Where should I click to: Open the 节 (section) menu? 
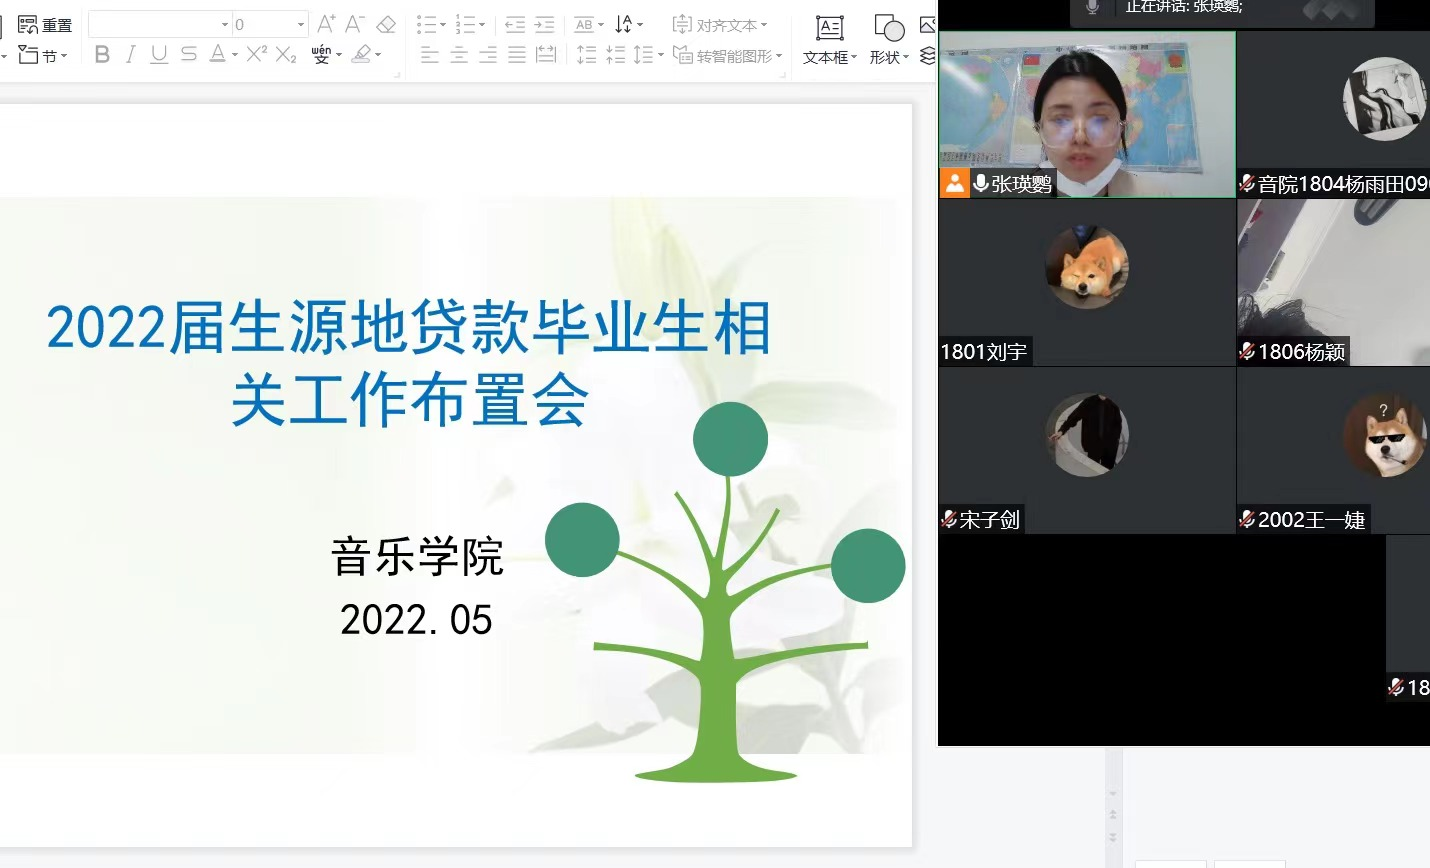43,55
